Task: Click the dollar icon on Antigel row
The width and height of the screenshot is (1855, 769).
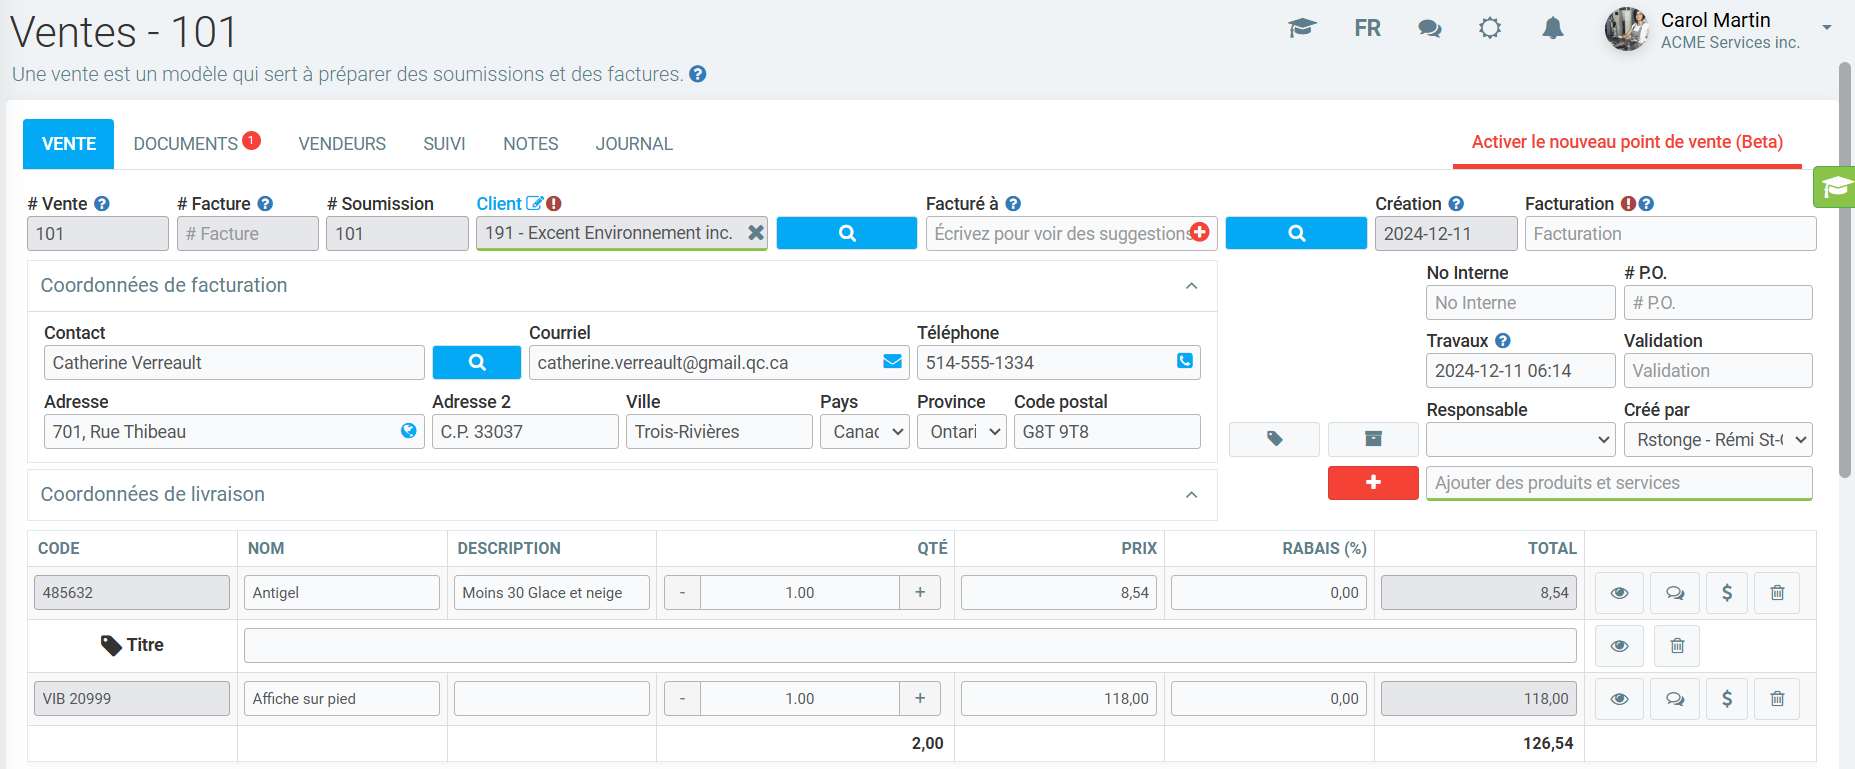Action: [1726, 593]
